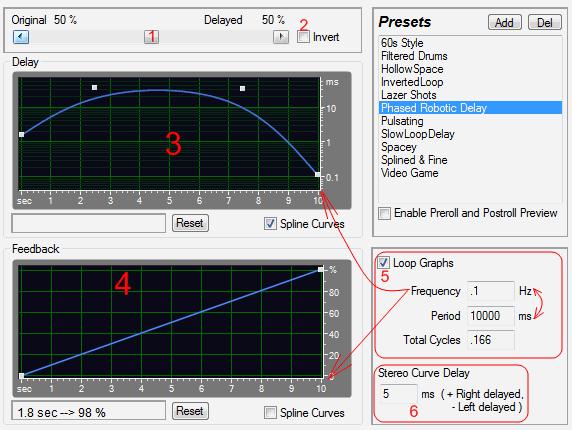The height and width of the screenshot is (430, 572).
Task: Toggle the Loop Graphs checkbox
Action: [383, 263]
